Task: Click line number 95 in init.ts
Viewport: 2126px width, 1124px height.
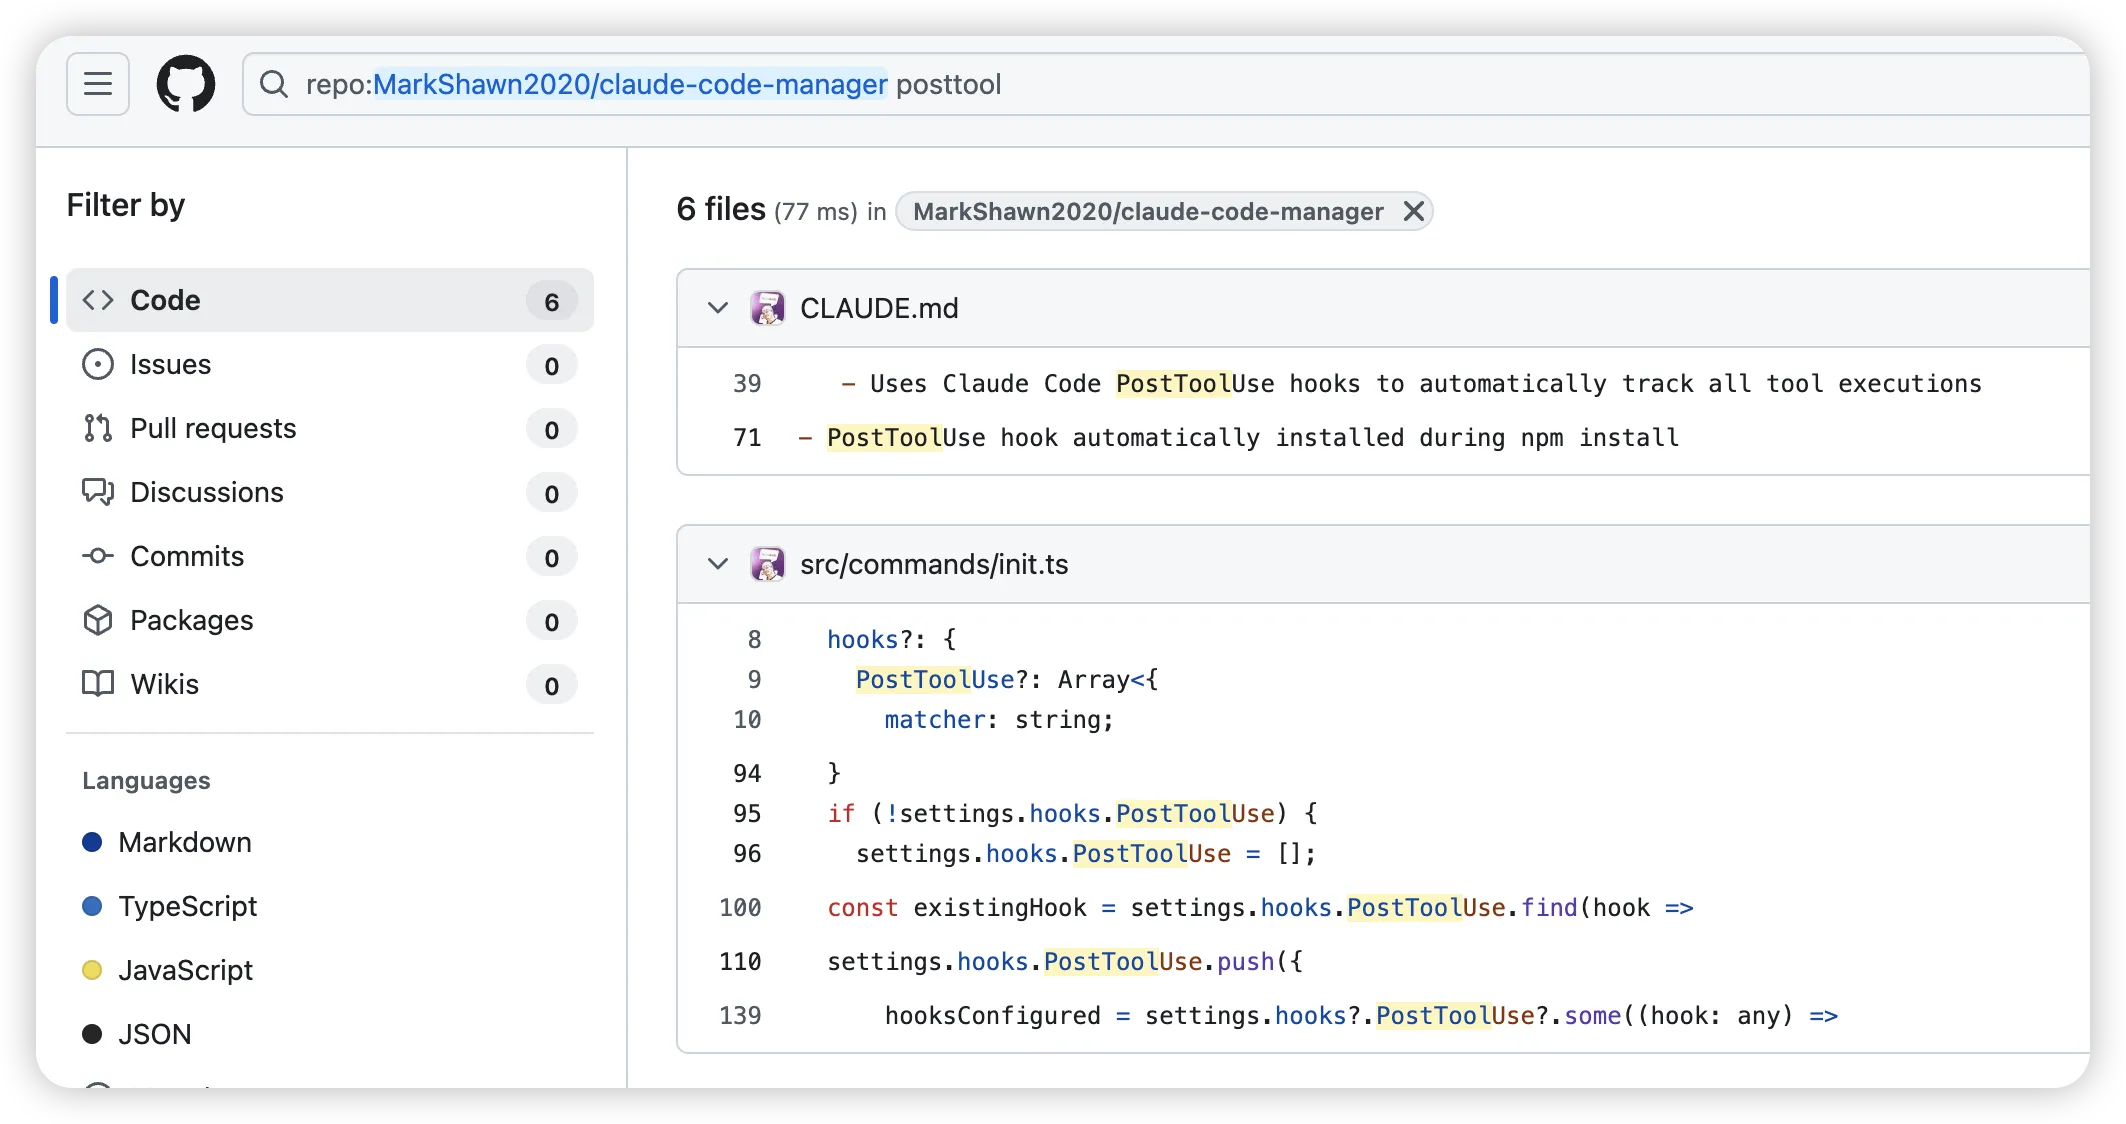Action: click(747, 814)
